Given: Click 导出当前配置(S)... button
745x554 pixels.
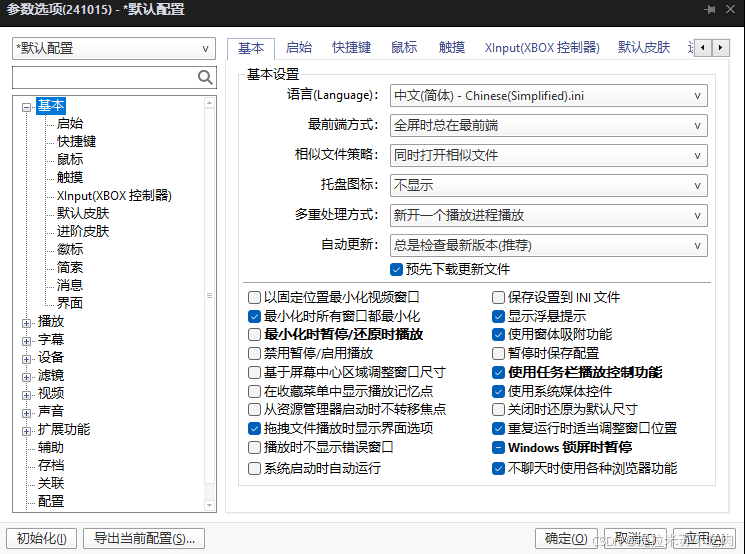Looking at the screenshot, I should click(144, 538).
